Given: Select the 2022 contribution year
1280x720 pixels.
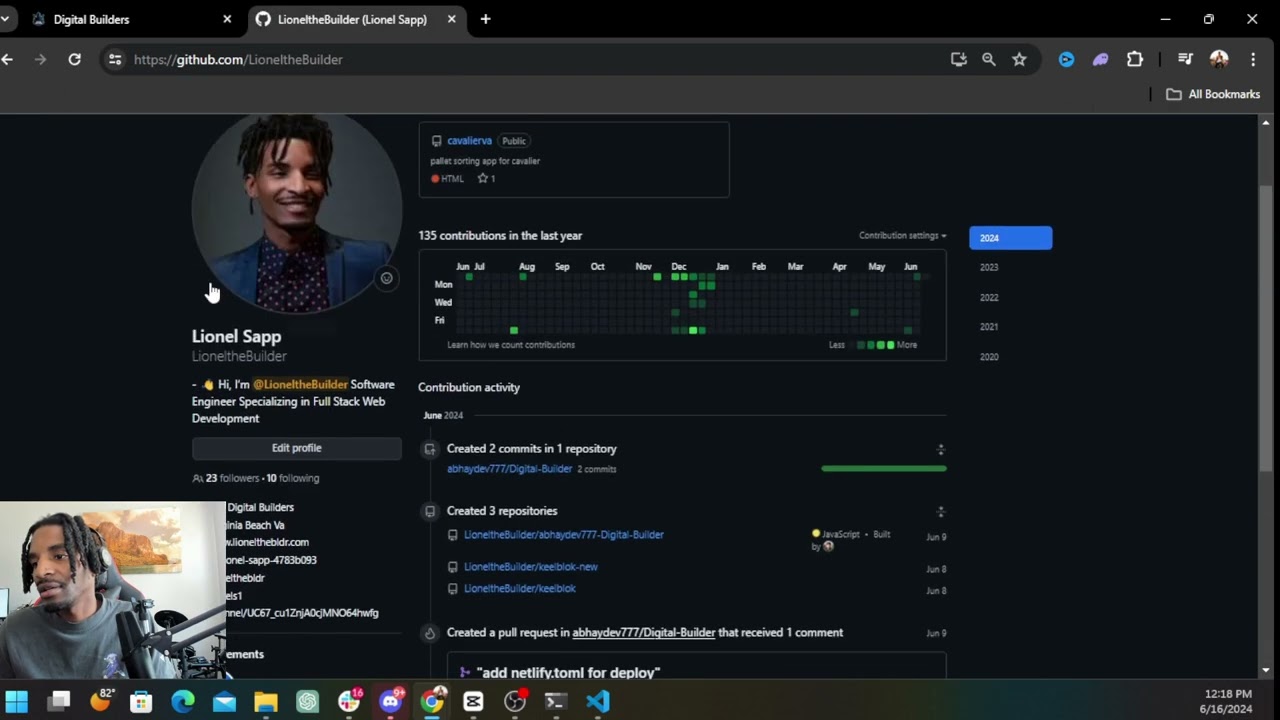Looking at the screenshot, I should pyautogui.click(x=989, y=297).
